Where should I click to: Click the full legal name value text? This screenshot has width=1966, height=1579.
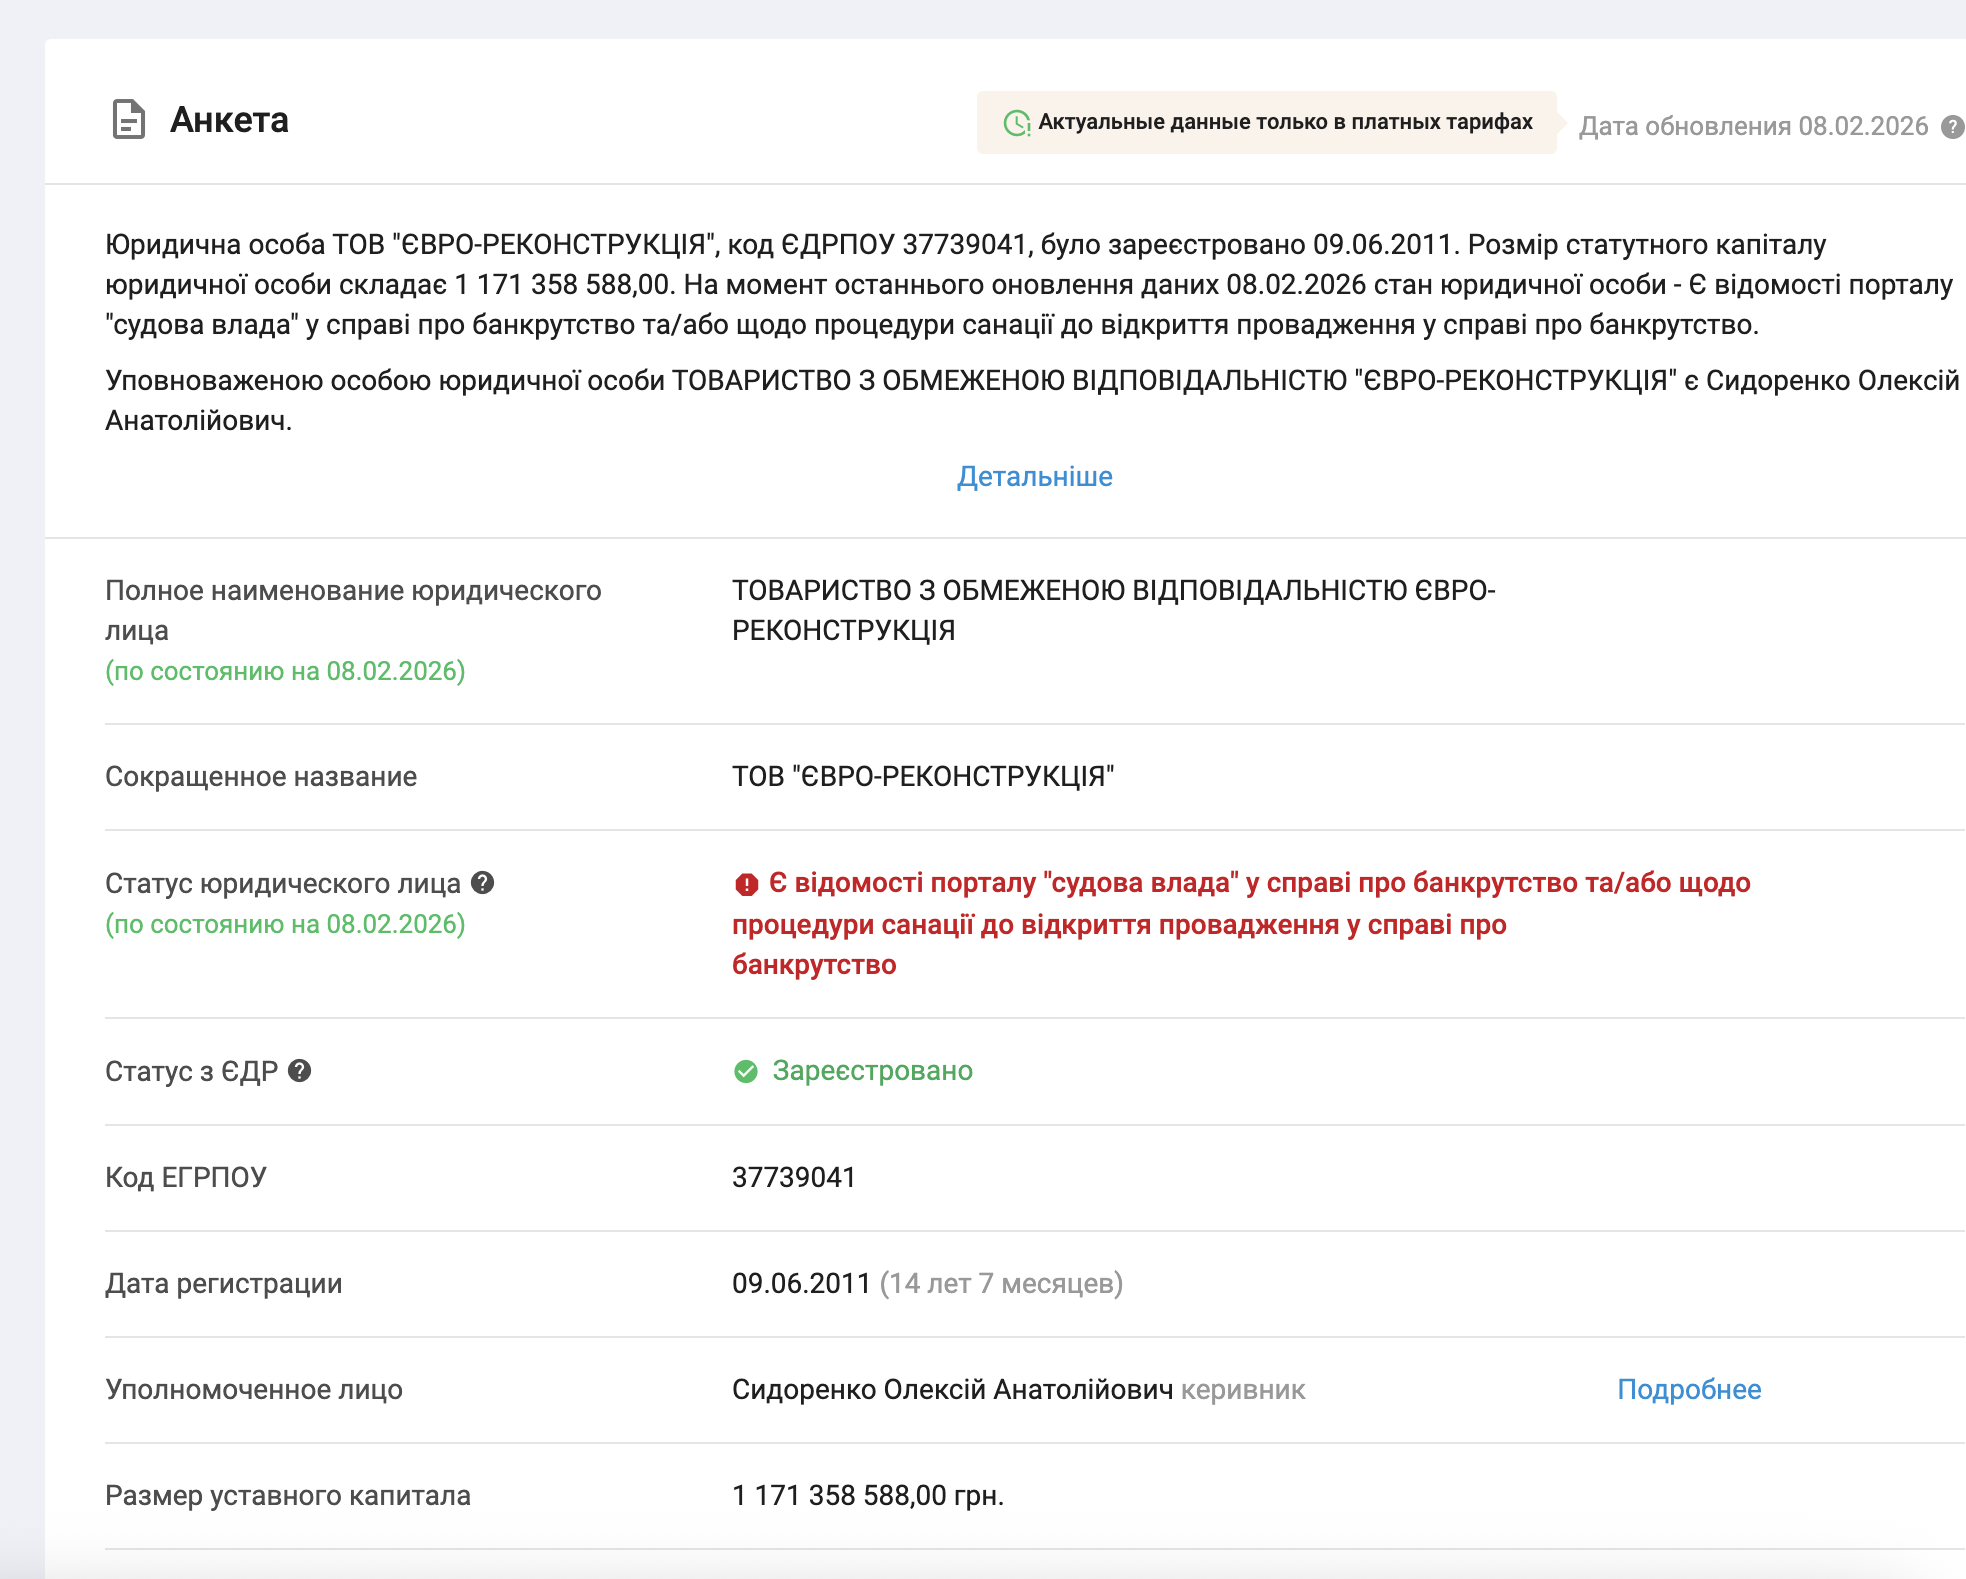click(1112, 610)
